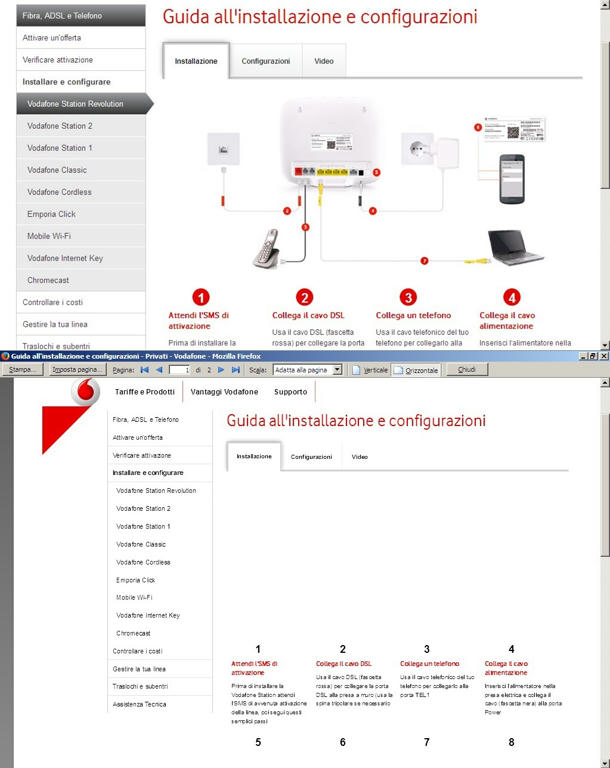Click 'Collega un telefono' heading in preview

(430, 664)
